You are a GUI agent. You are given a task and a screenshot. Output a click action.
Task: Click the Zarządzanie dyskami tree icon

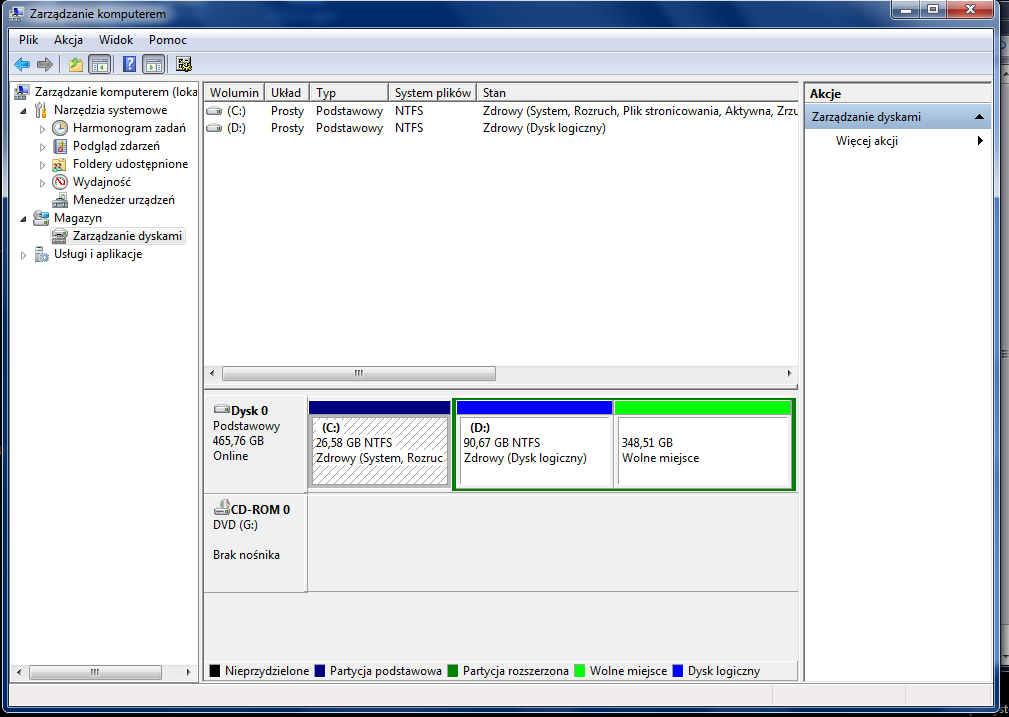point(60,236)
